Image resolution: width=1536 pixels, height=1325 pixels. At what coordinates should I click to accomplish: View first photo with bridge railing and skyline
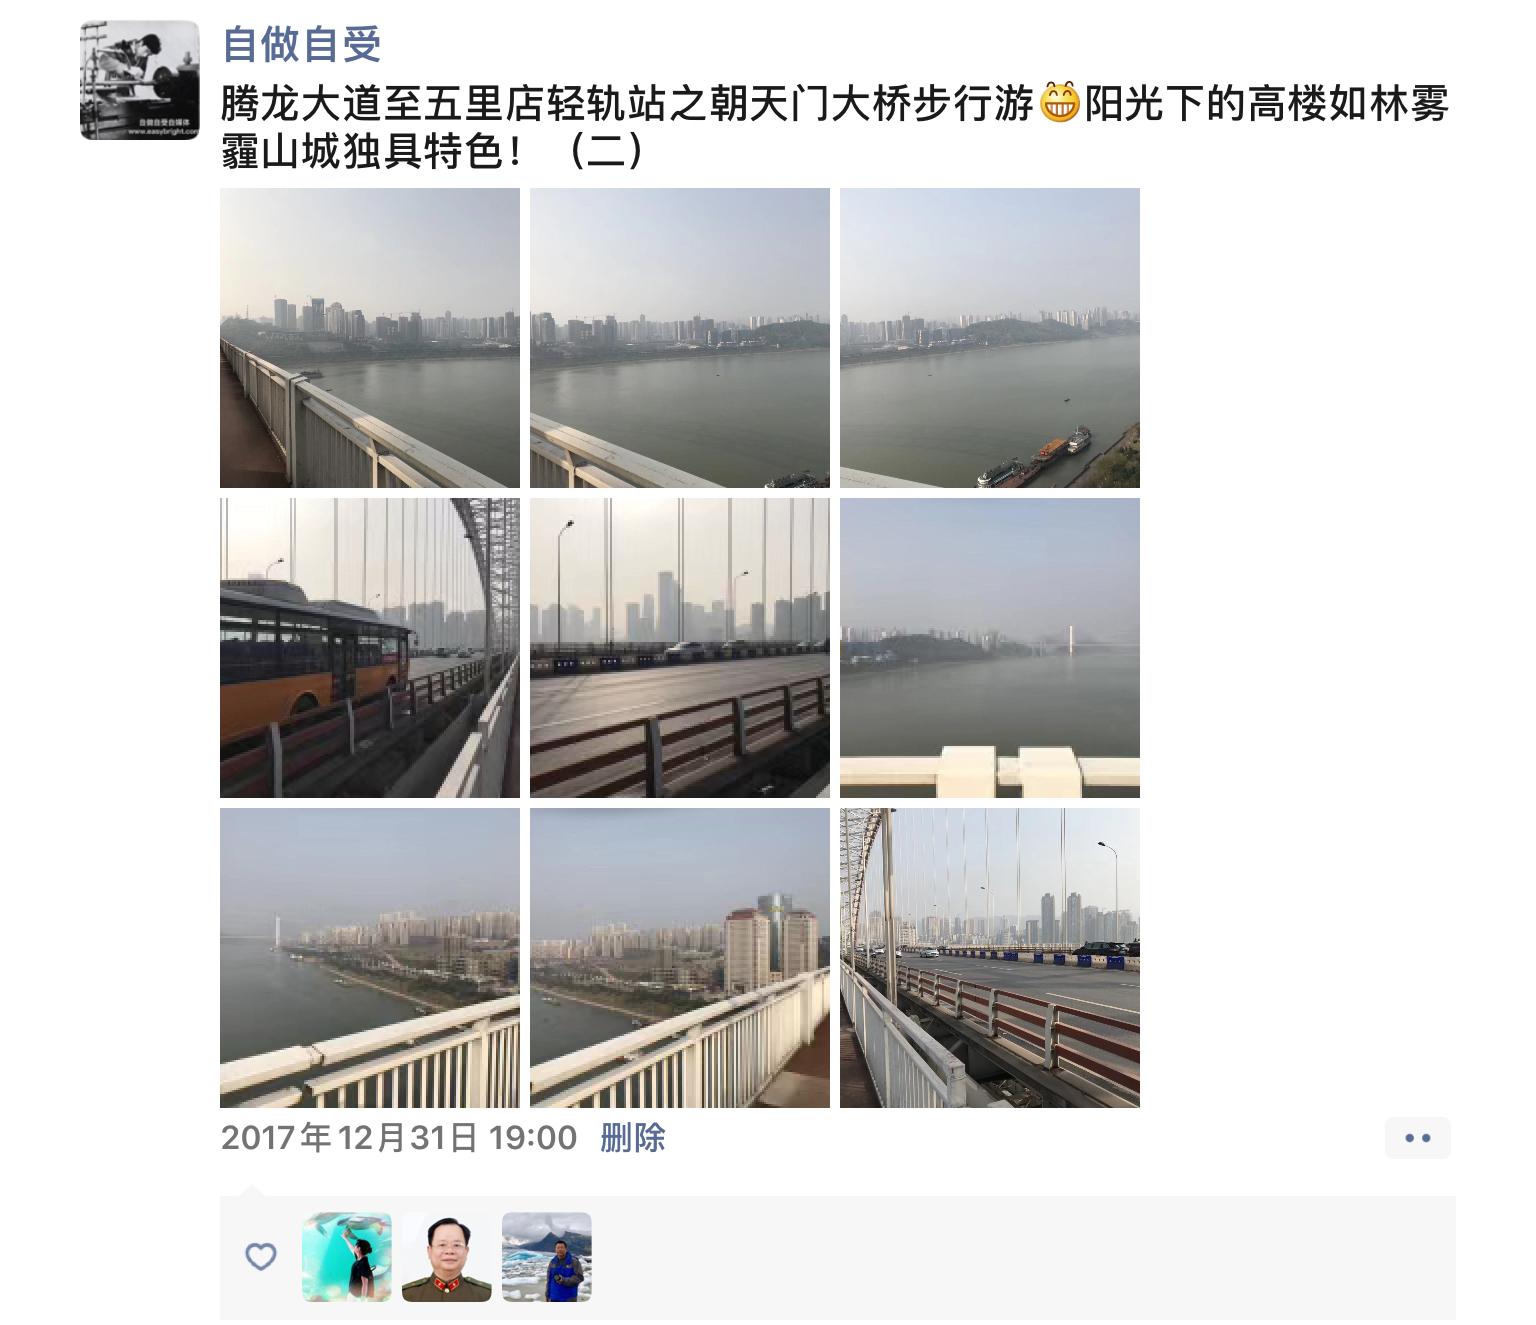pos(370,338)
